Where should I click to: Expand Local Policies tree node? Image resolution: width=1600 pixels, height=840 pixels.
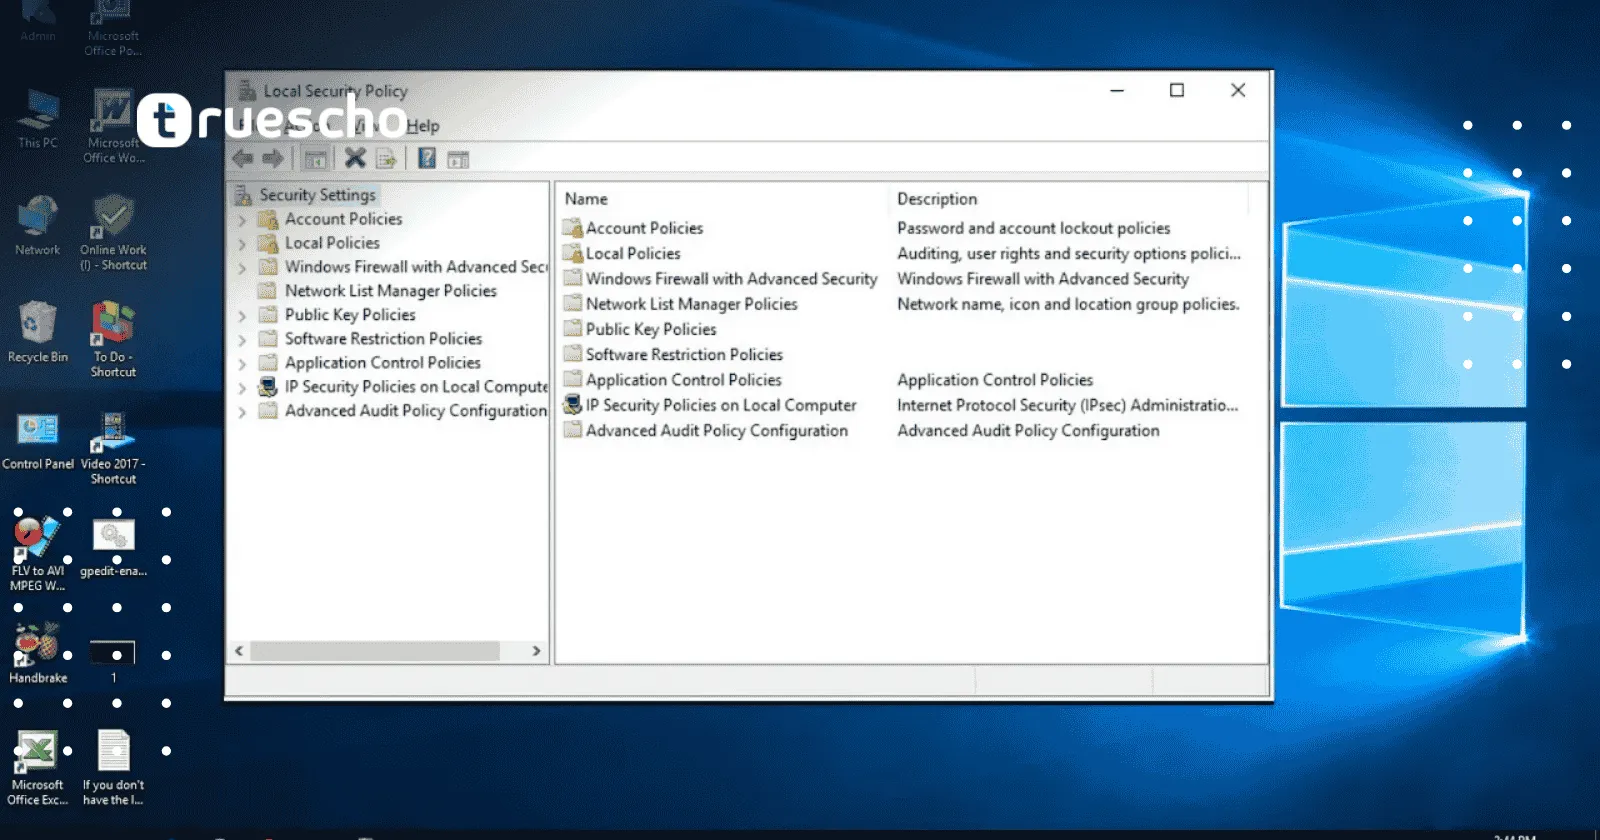tap(242, 243)
